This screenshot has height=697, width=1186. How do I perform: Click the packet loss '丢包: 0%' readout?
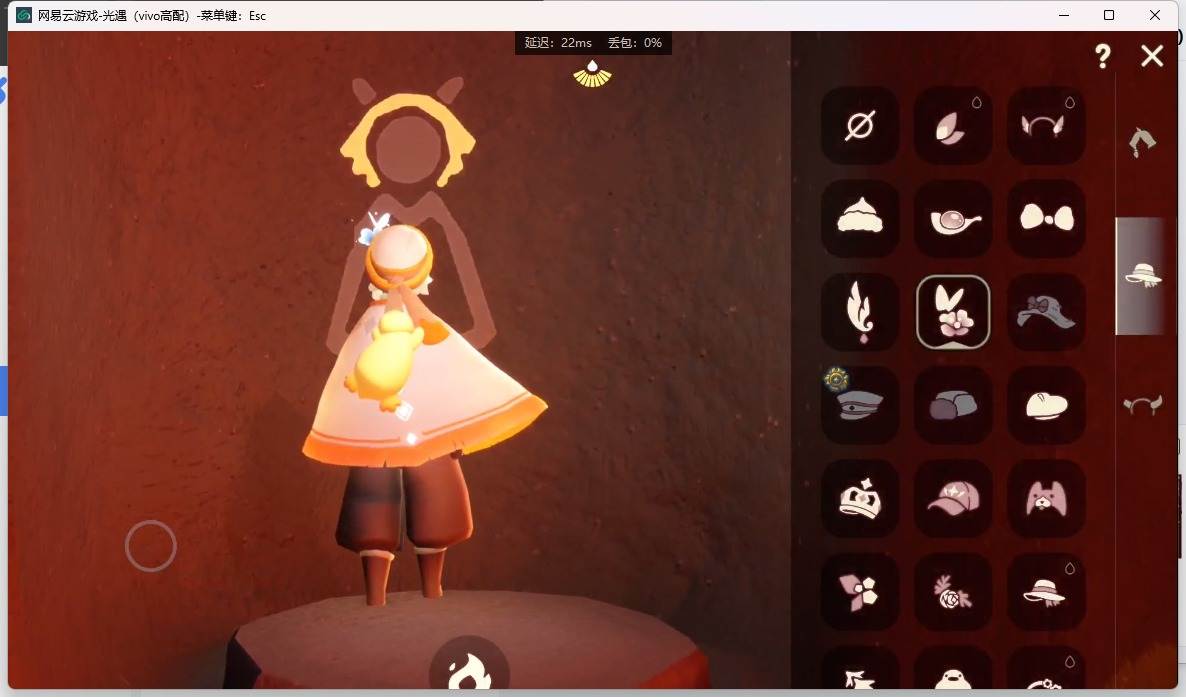(x=635, y=42)
